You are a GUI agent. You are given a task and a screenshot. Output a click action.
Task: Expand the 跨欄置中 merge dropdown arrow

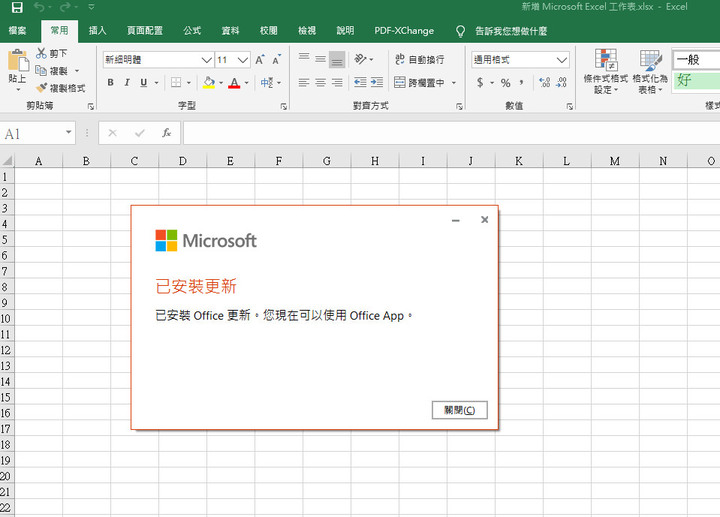pyautogui.click(x=454, y=83)
